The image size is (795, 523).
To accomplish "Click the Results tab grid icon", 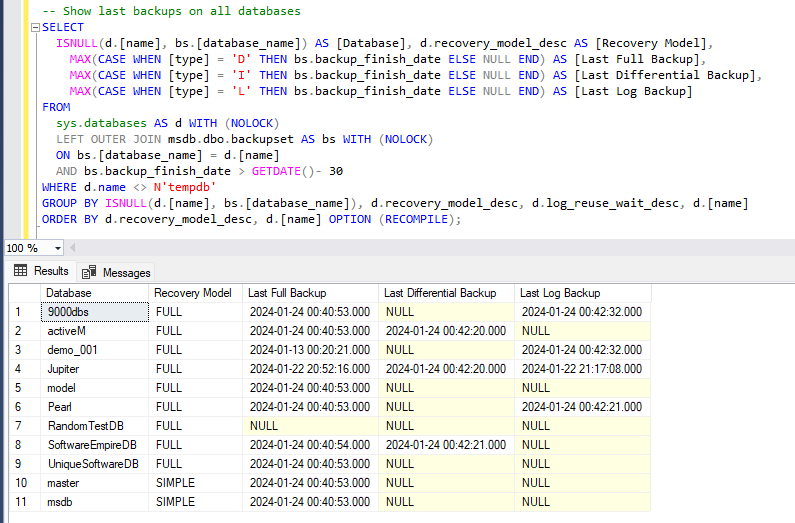I will coord(20,271).
